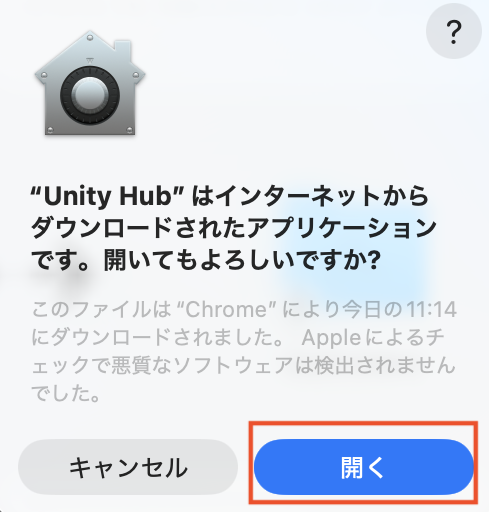Dismiss the dialog with キャンセル button
The width and height of the screenshot is (489, 512).
[128, 467]
